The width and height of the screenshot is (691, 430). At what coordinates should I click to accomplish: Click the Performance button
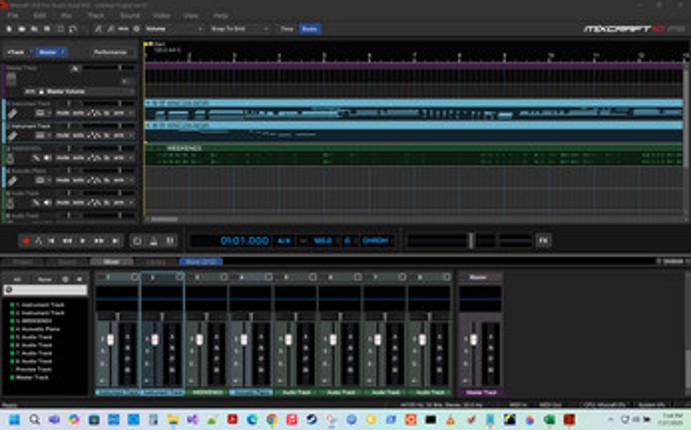click(109, 51)
